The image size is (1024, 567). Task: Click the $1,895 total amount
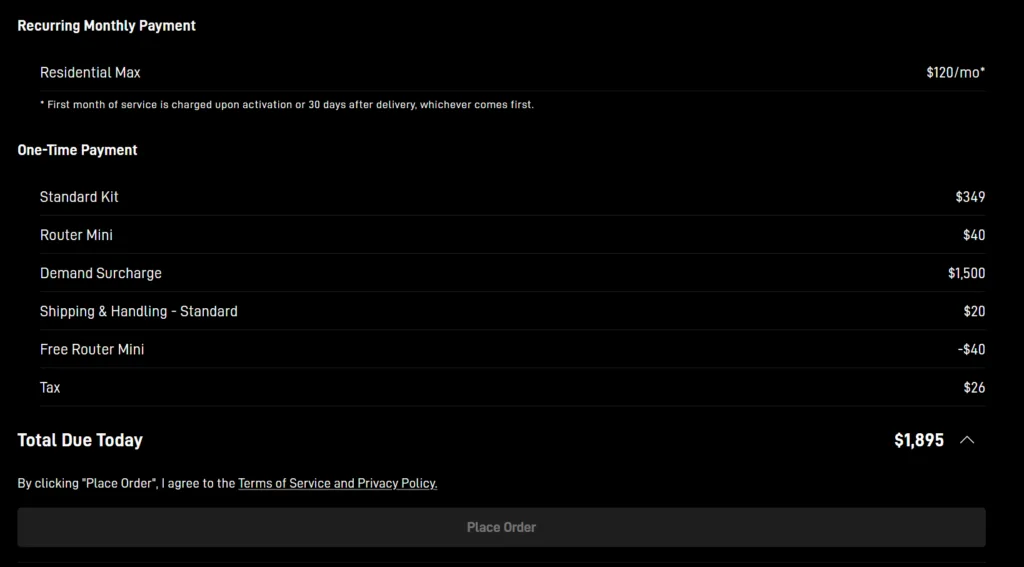coord(918,440)
